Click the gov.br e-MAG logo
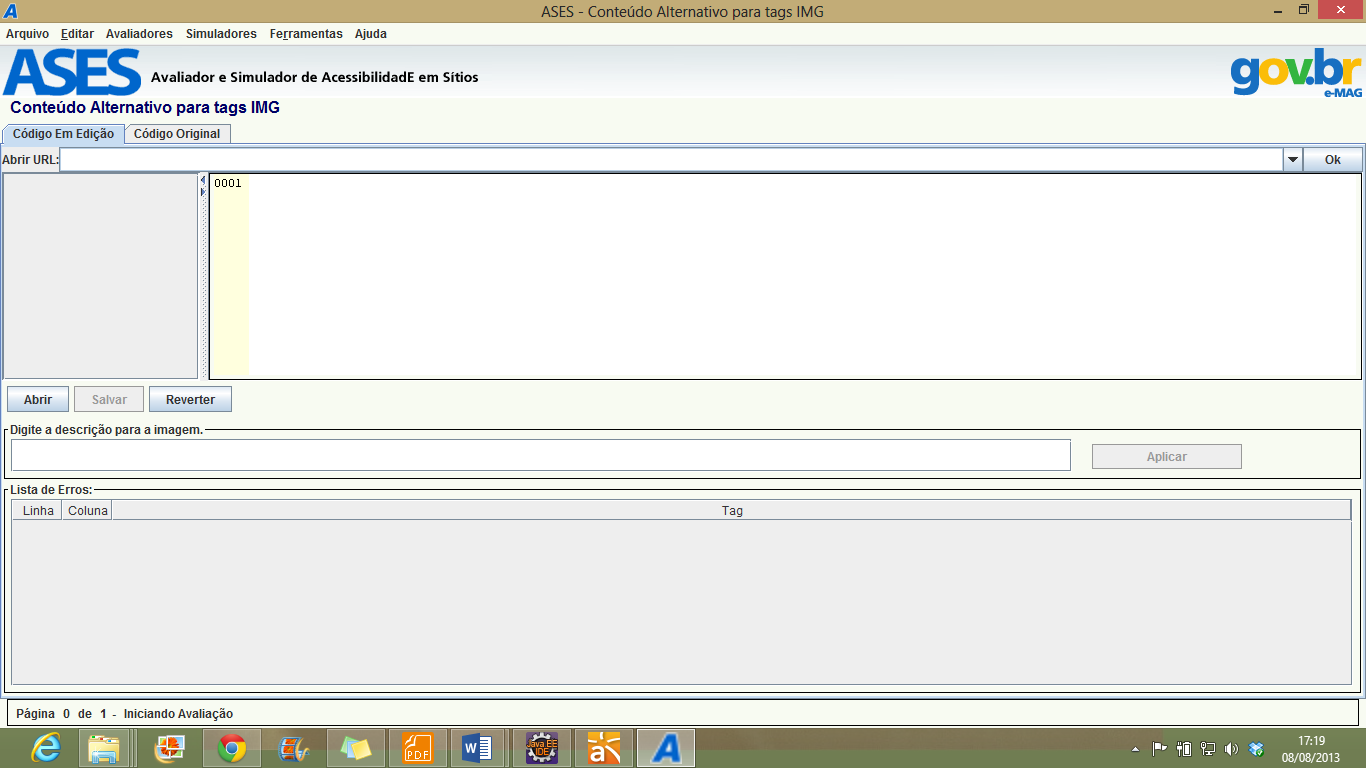 [1296, 72]
